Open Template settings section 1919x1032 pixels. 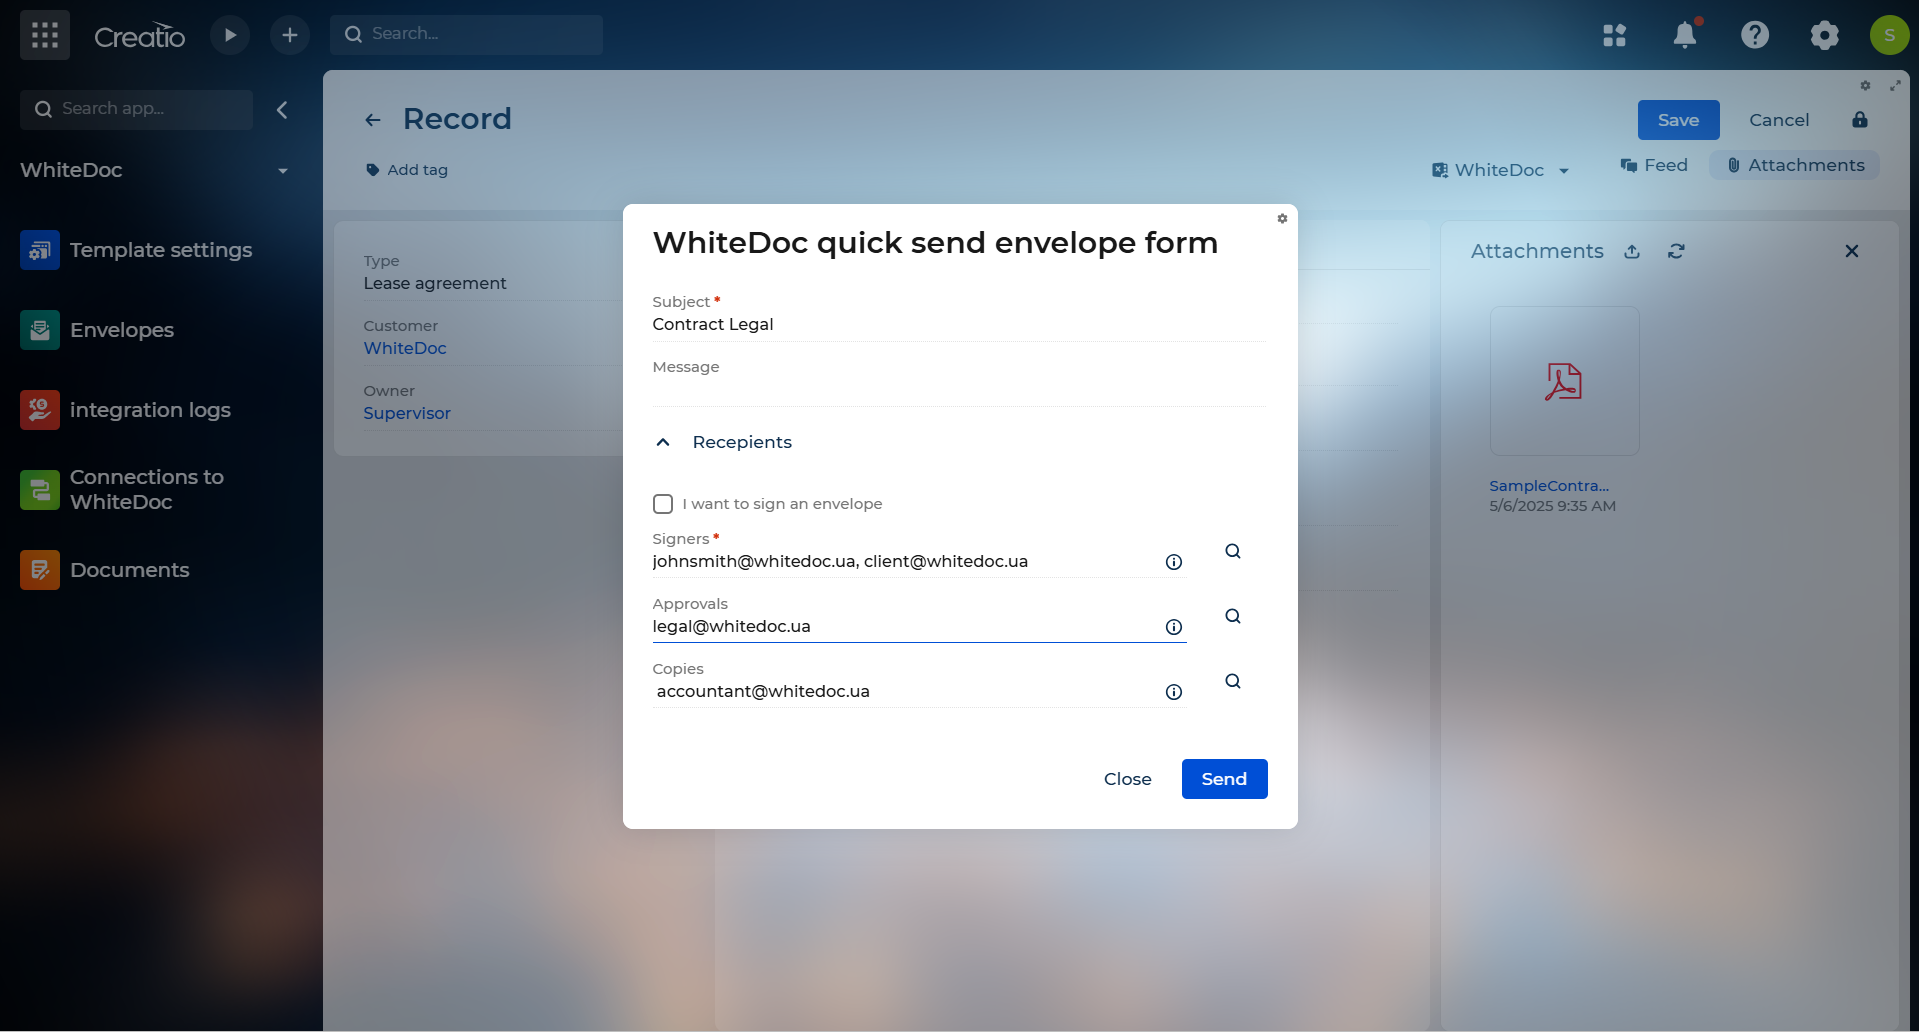[136, 250]
